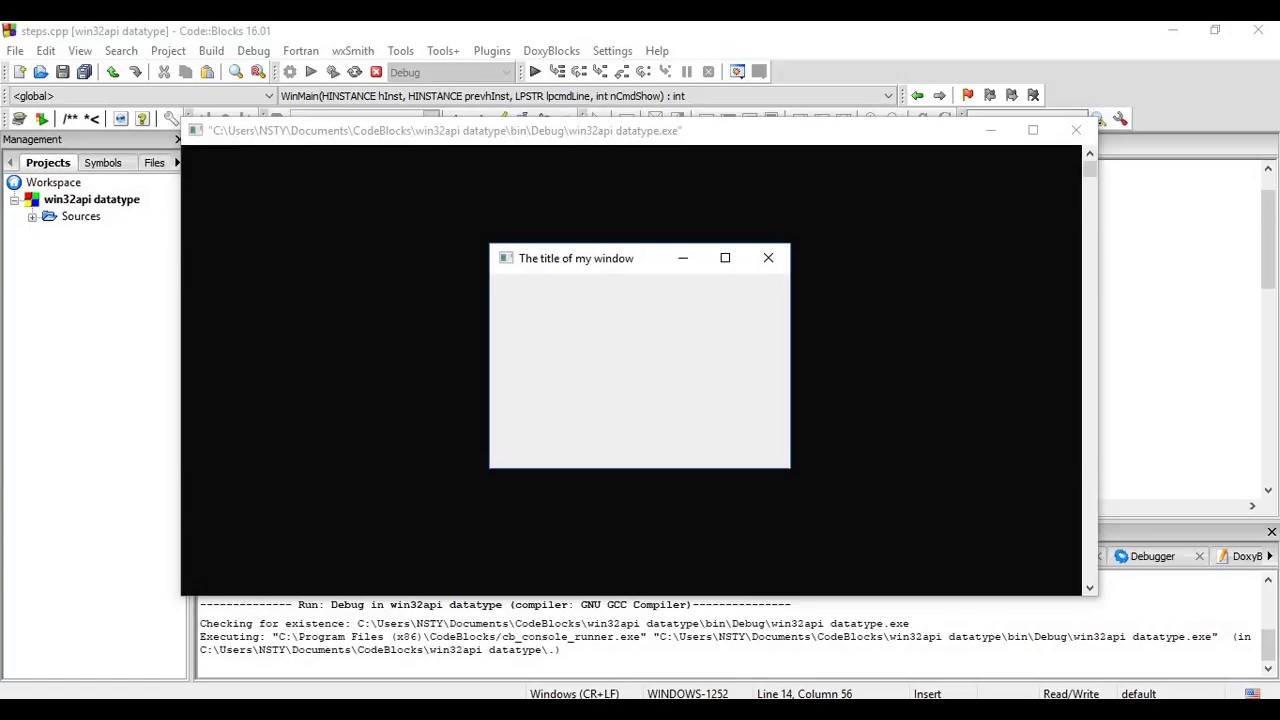Click the Break debugger pause icon
Viewport: 1280px width, 720px height.
pyautogui.click(x=687, y=72)
